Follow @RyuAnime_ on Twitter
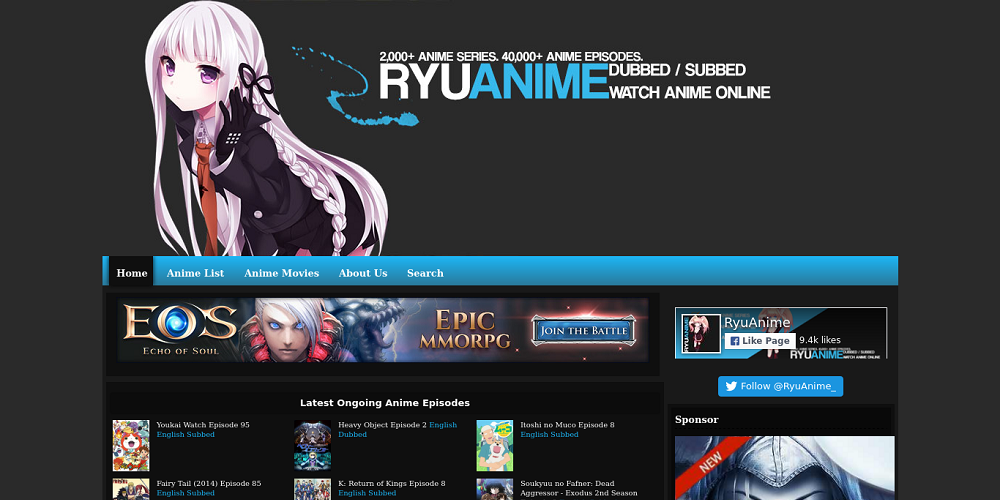 781,386
